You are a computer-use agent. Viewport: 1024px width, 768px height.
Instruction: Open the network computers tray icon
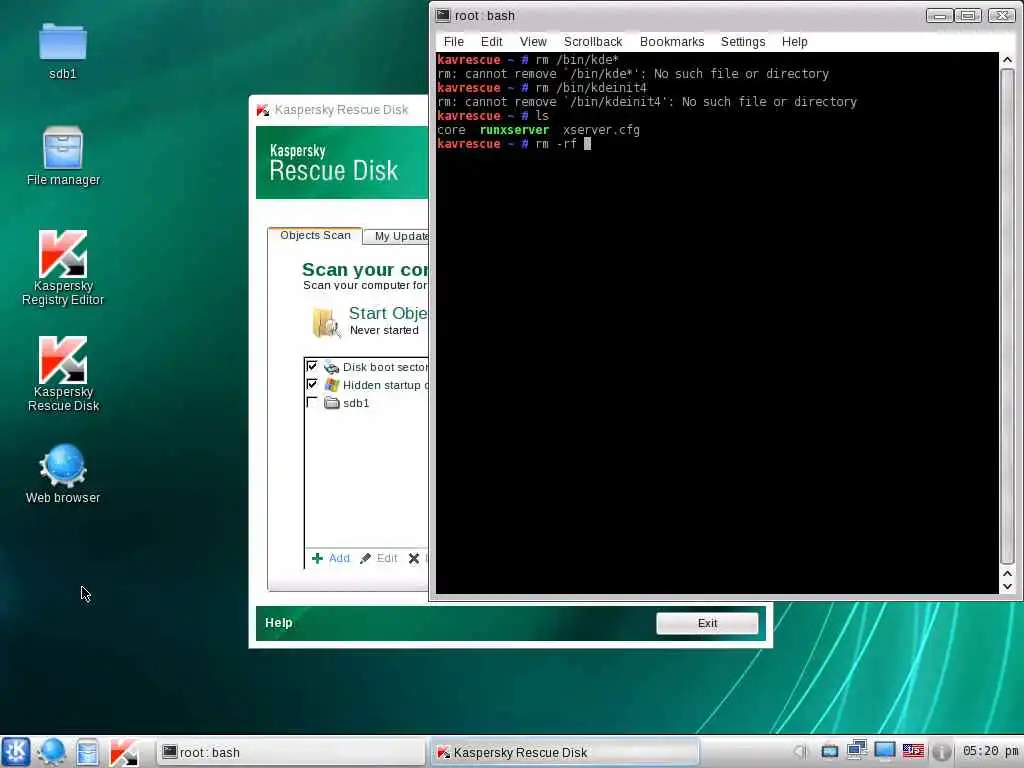[857, 750]
